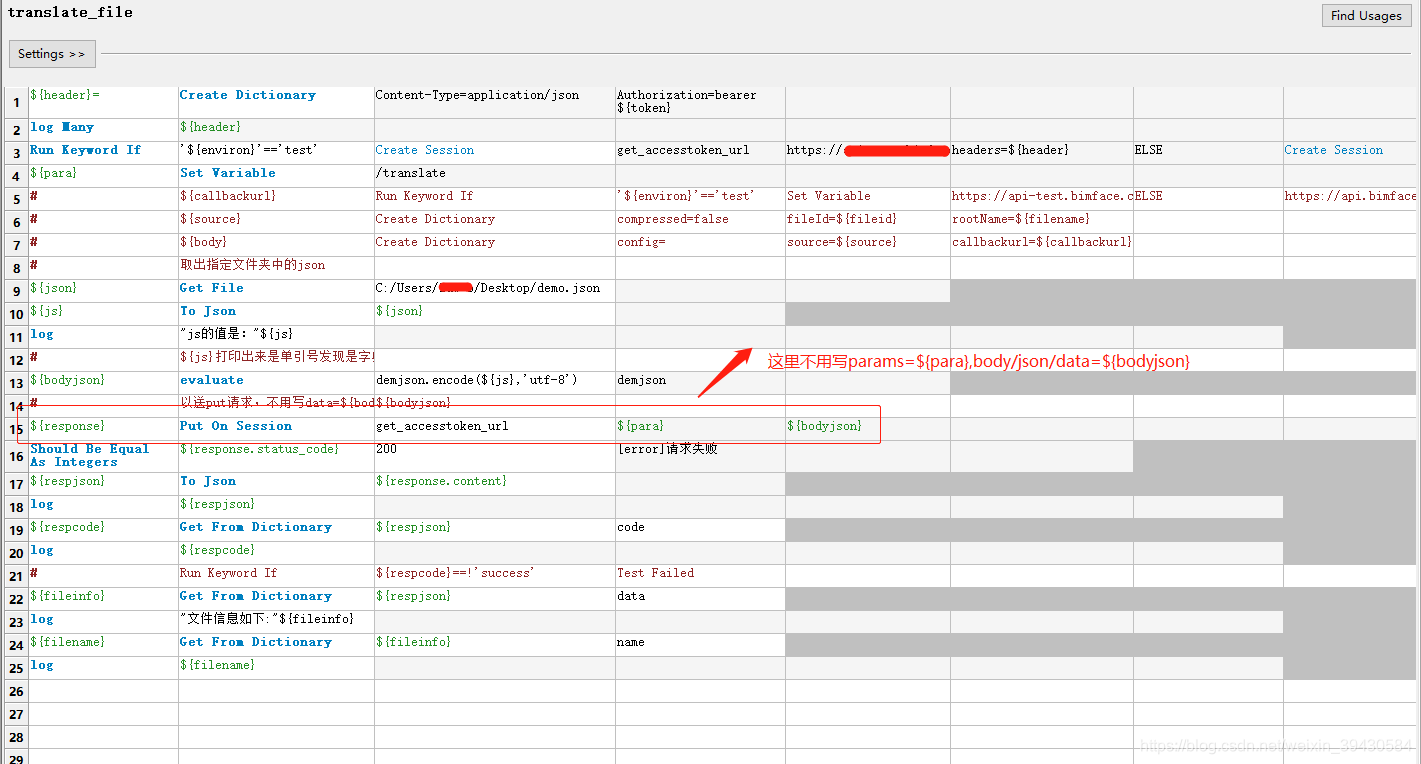Screen dimensions: 1421x764
Task: Expand the "Settings >>" panel
Action: pos(52,53)
